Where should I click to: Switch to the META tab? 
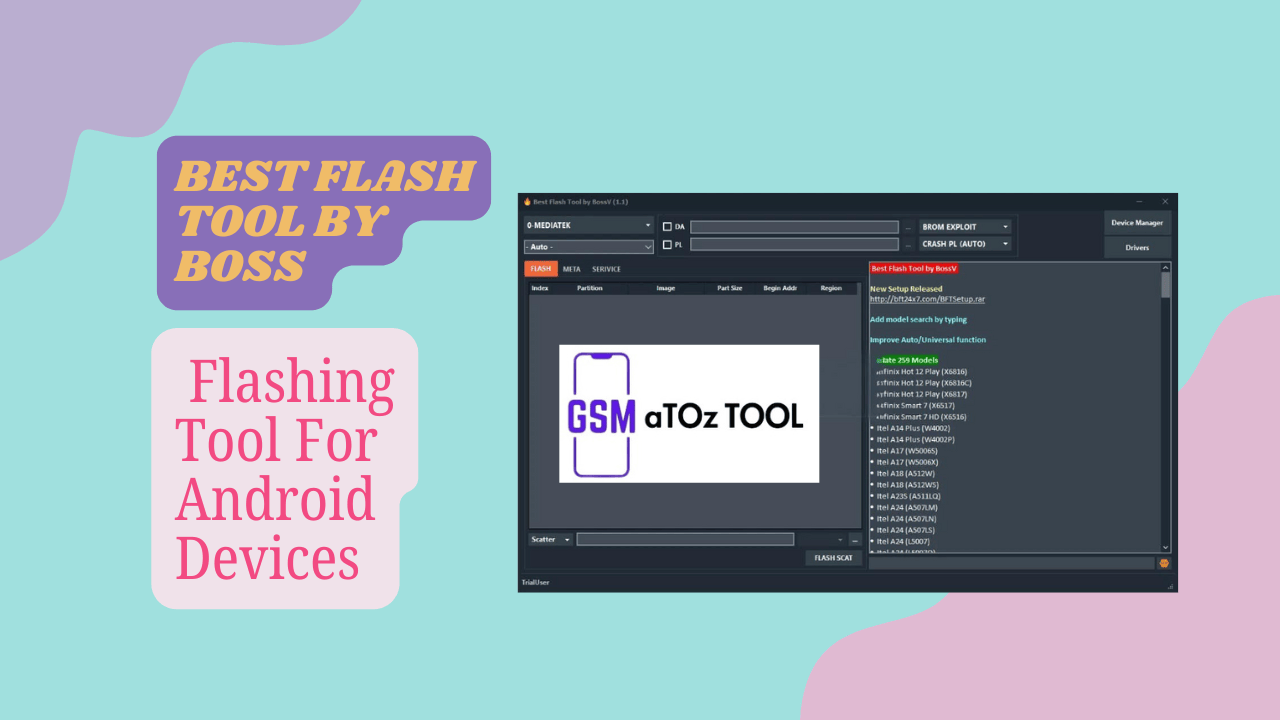point(571,268)
